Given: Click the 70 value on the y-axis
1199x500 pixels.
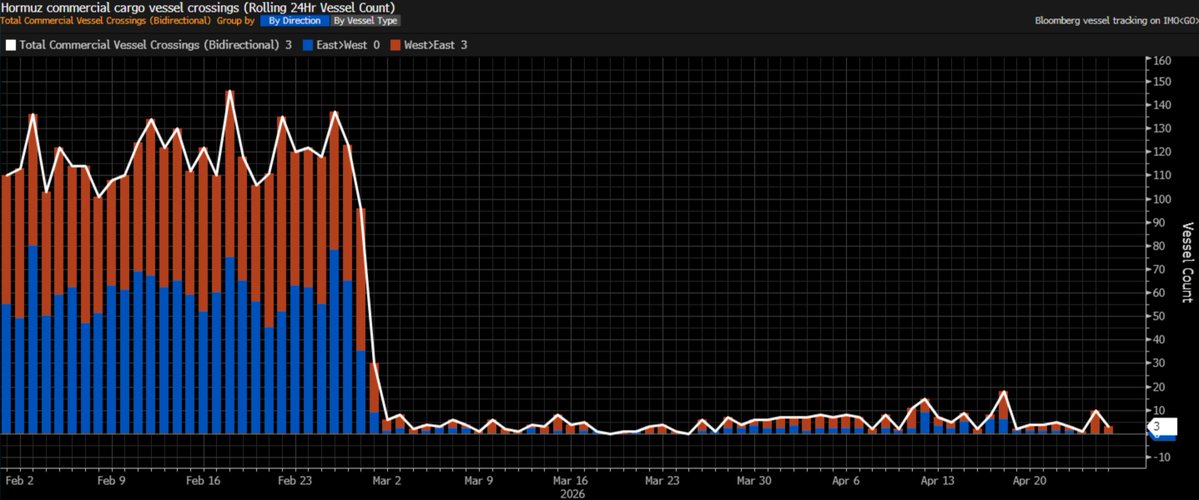Looking at the screenshot, I should click(x=1161, y=270).
